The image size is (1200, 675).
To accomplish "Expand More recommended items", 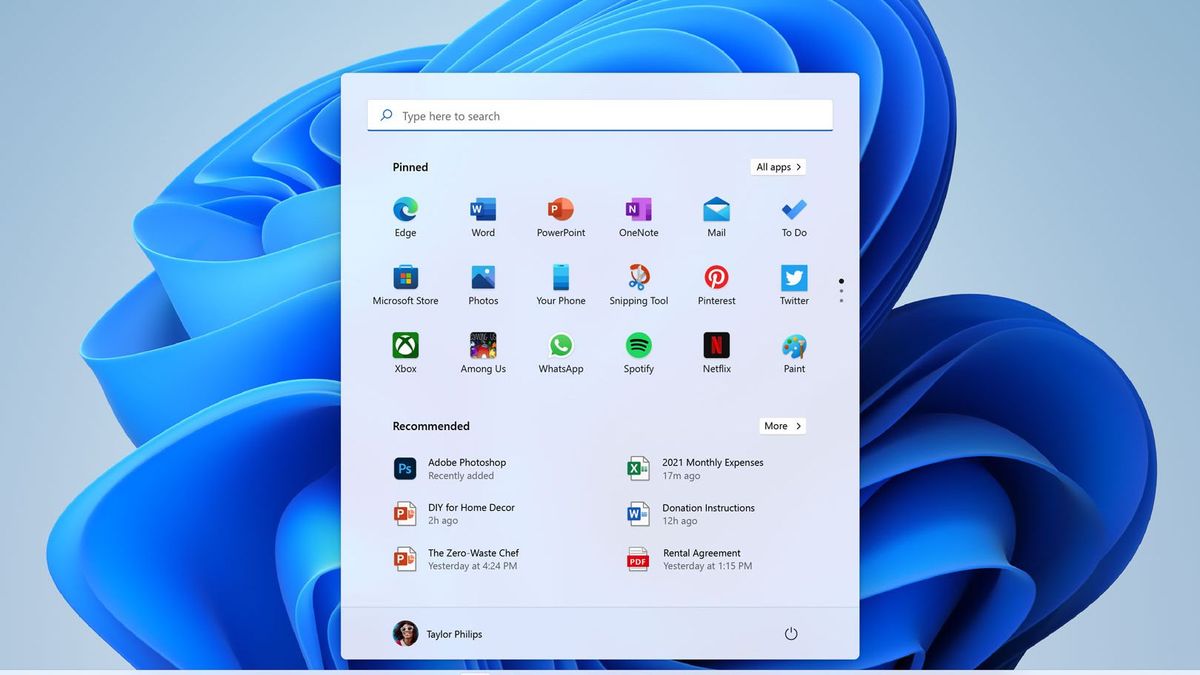I will click(782, 426).
